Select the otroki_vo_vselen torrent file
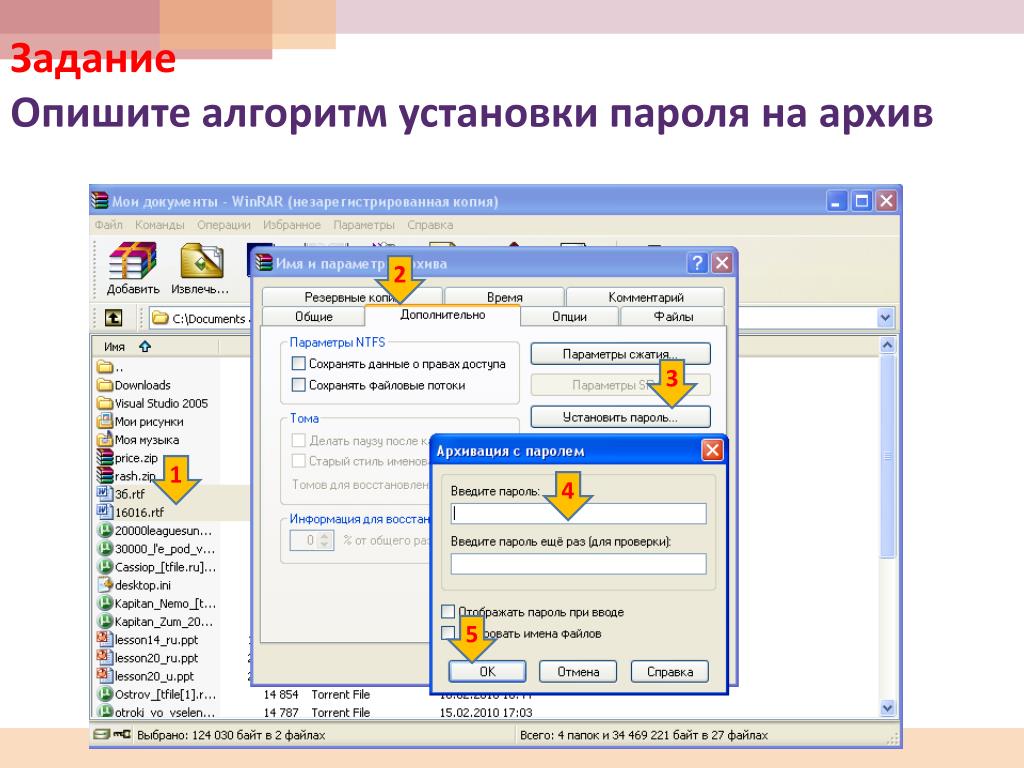Image resolution: width=1024 pixels, height=768 pixels. [x=156, y=712]
